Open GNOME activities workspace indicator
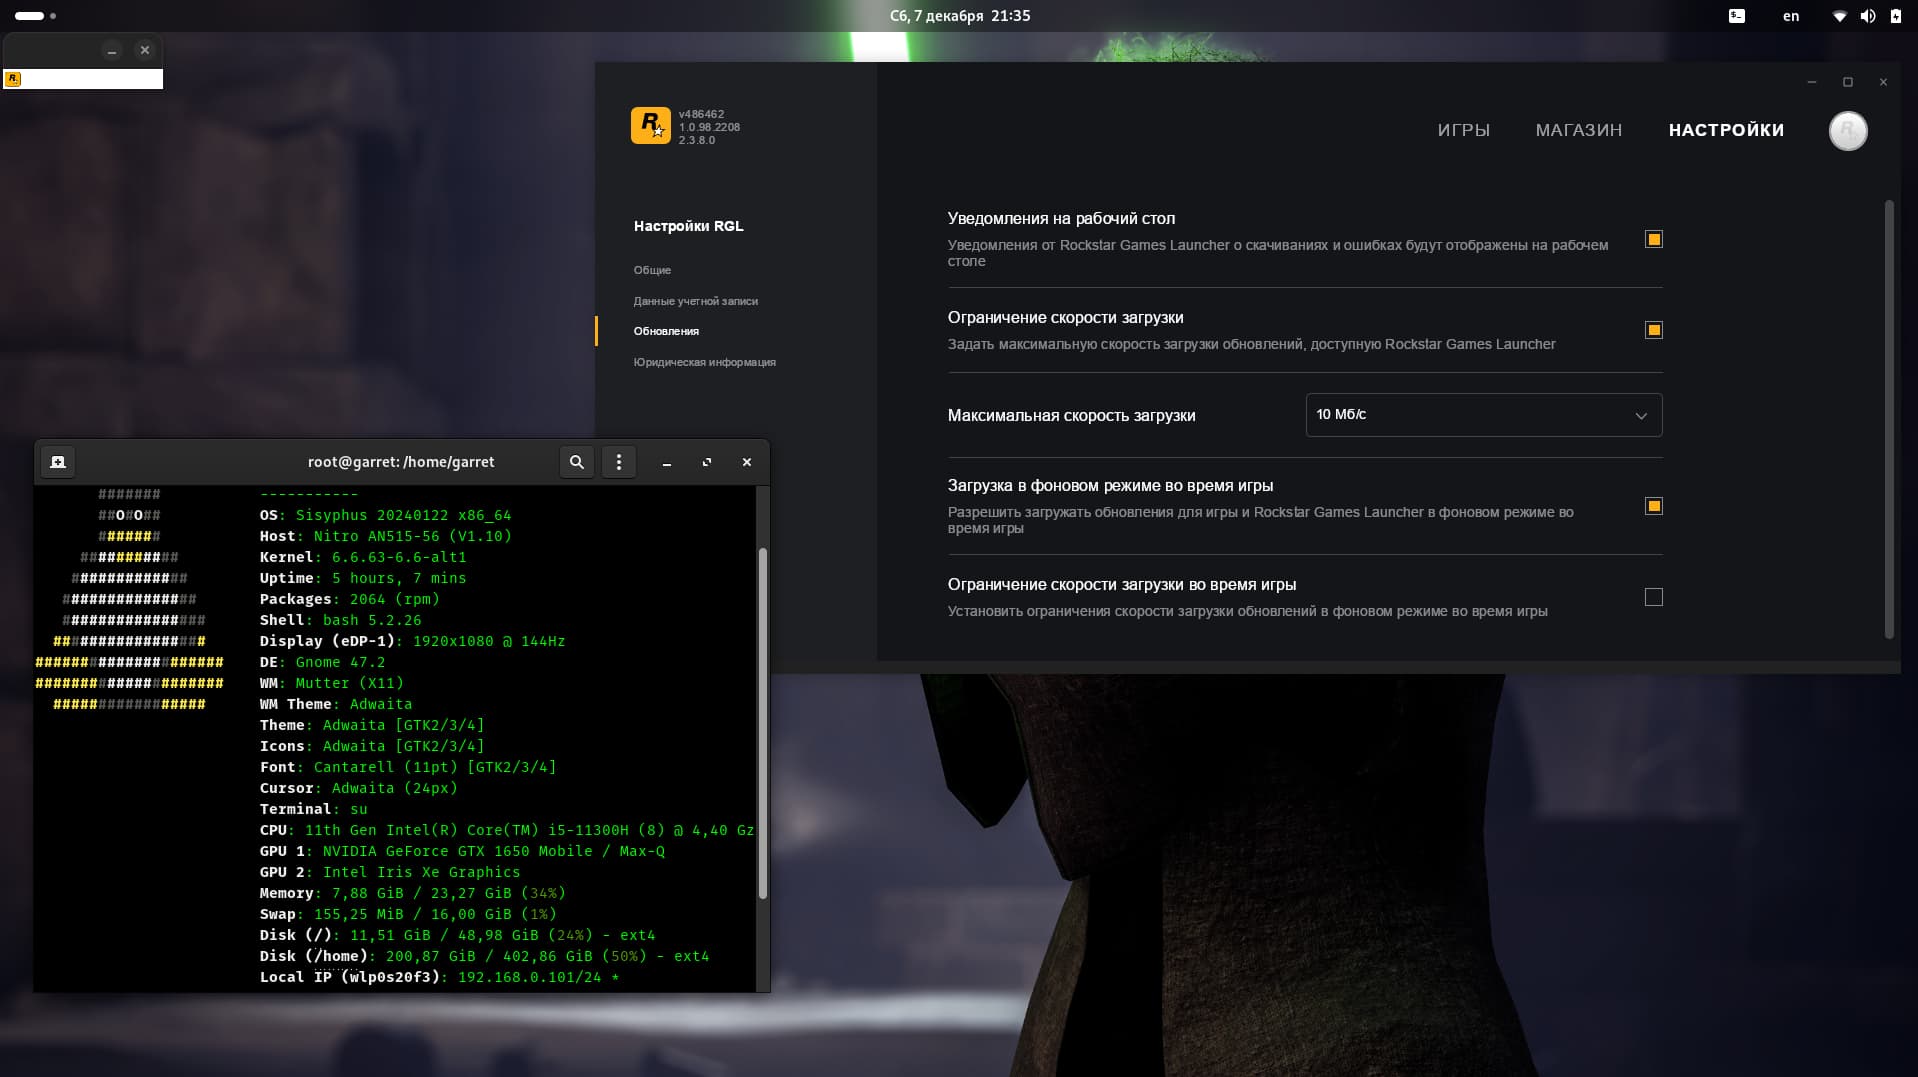This screenshot has width=1918, height=1077. tap(35, 16)
